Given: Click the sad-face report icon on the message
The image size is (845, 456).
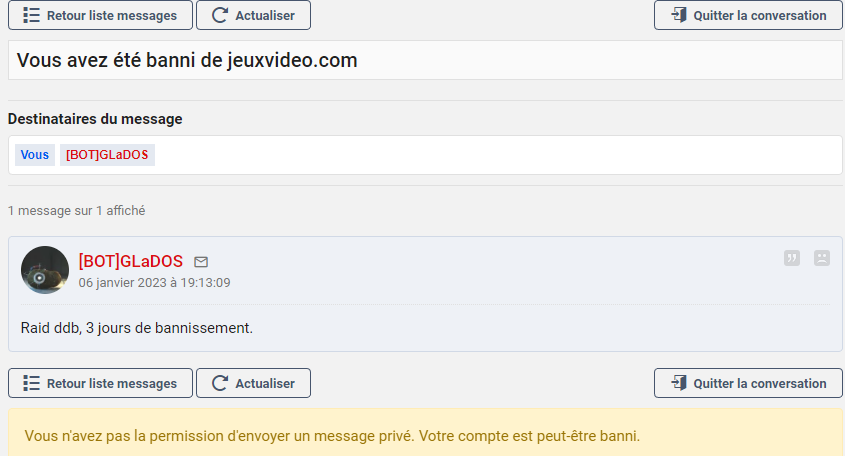Looking at the screenshot, I should point(821,258).
